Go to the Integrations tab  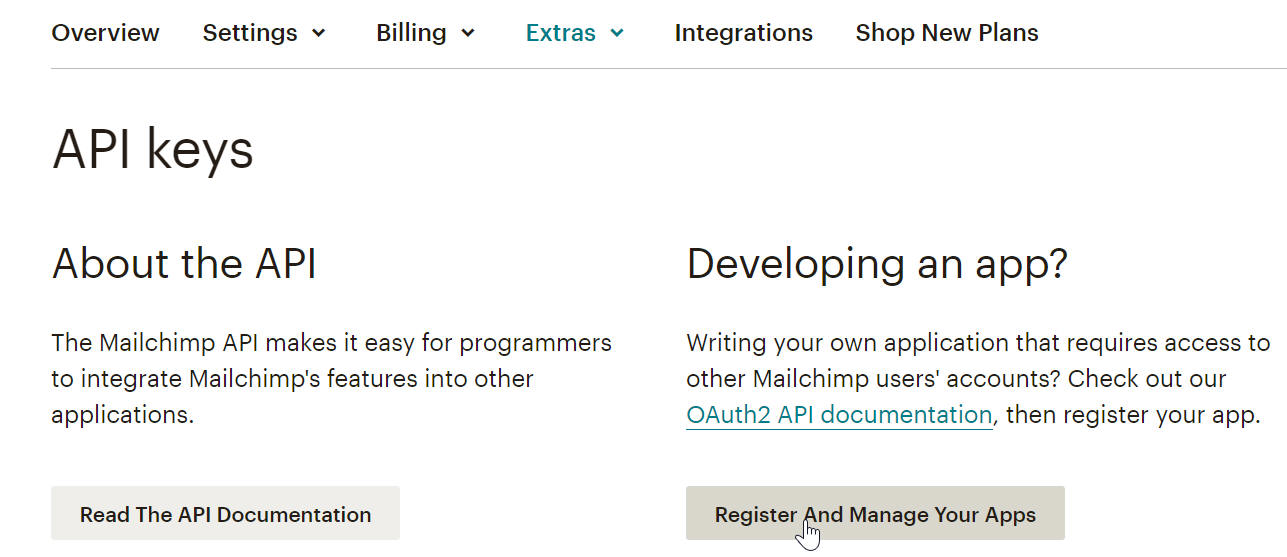point(744,33)
